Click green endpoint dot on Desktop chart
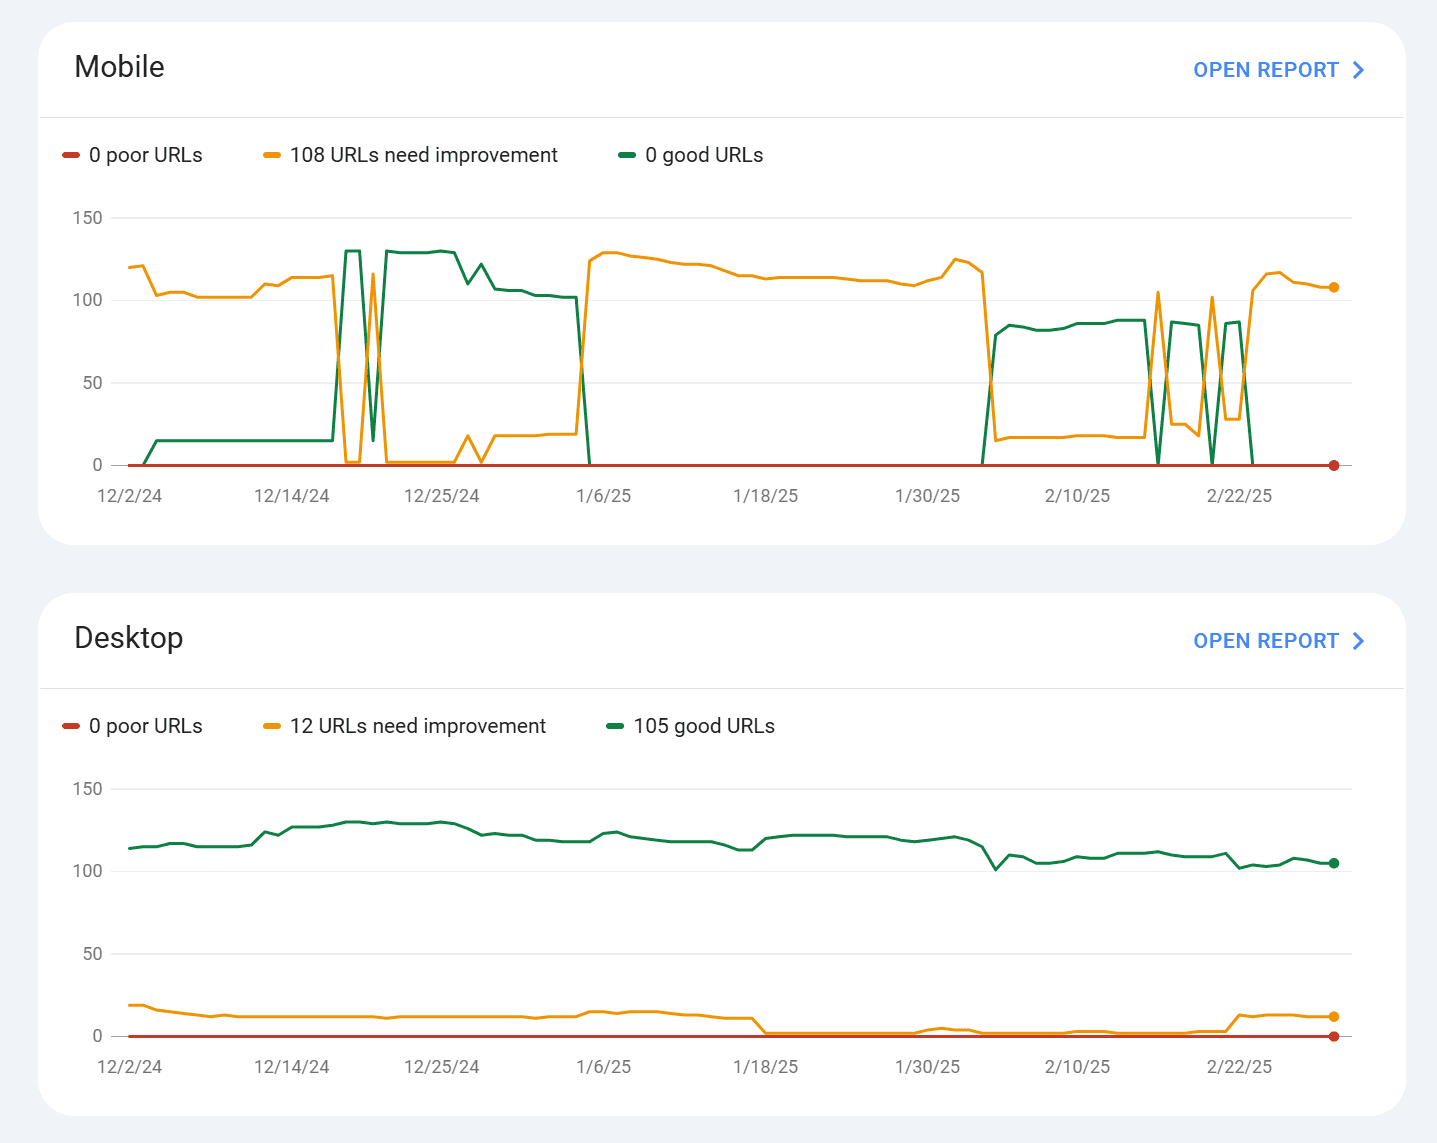Viewport: 1437px width, 1143px height. coord(1334,863)
